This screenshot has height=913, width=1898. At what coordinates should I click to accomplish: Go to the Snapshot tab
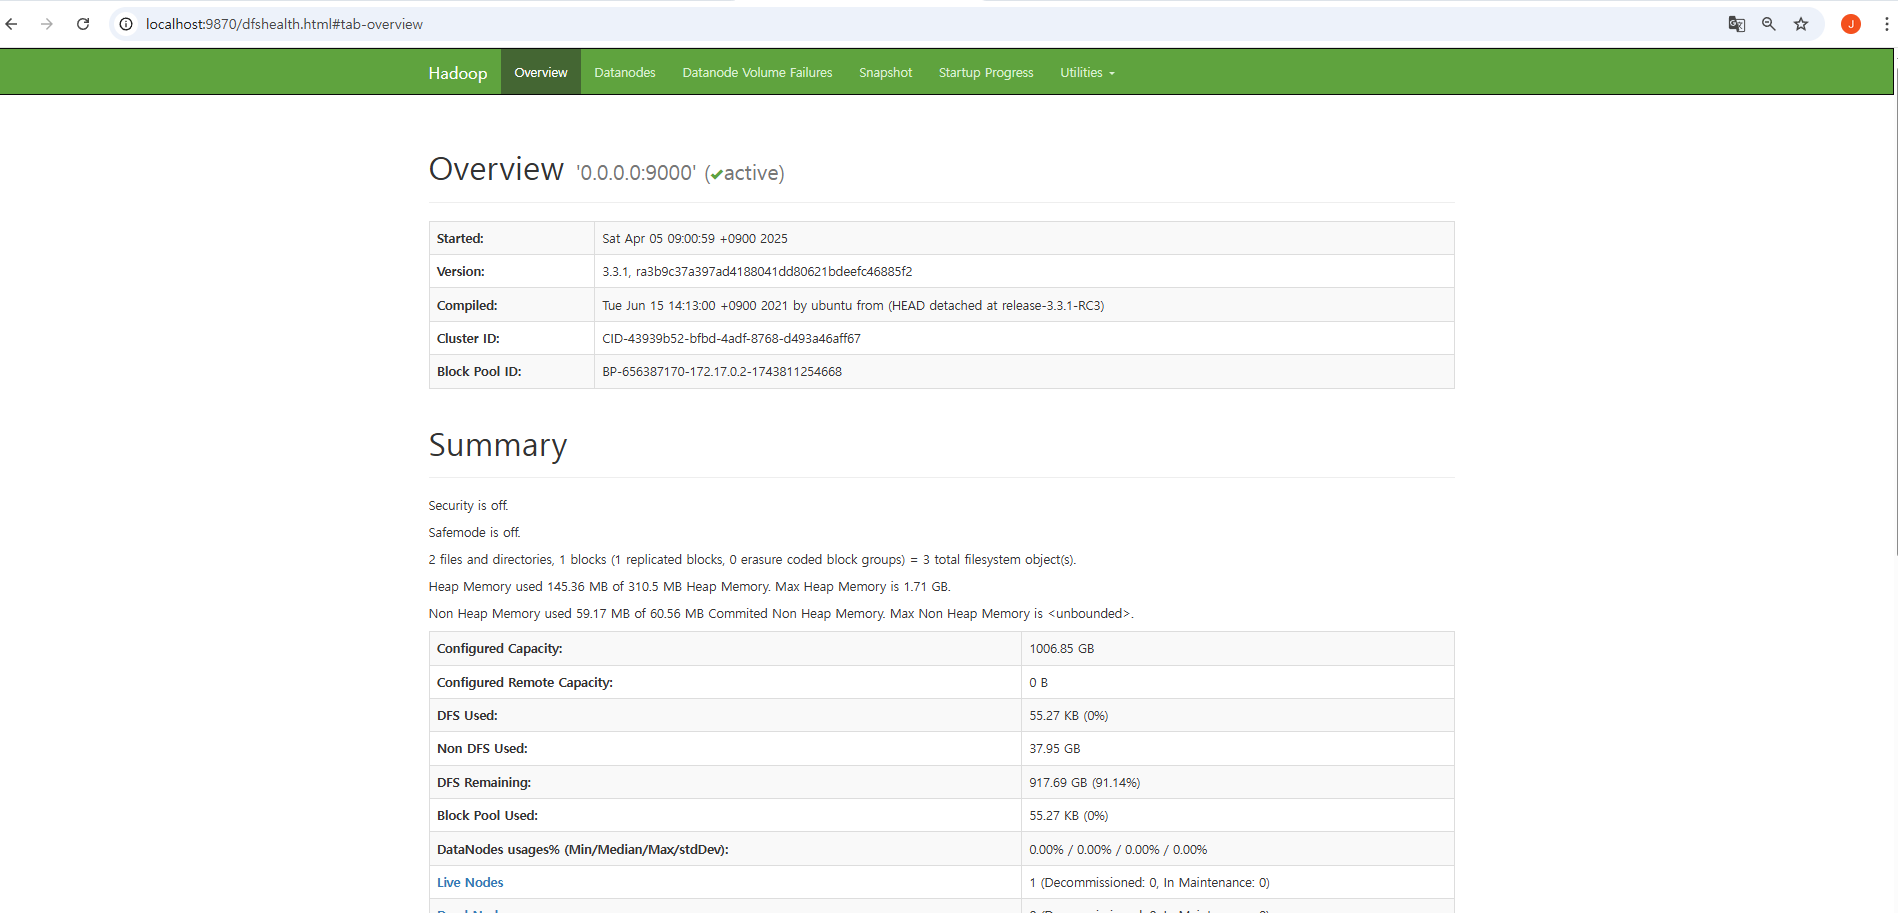point(885,72)
